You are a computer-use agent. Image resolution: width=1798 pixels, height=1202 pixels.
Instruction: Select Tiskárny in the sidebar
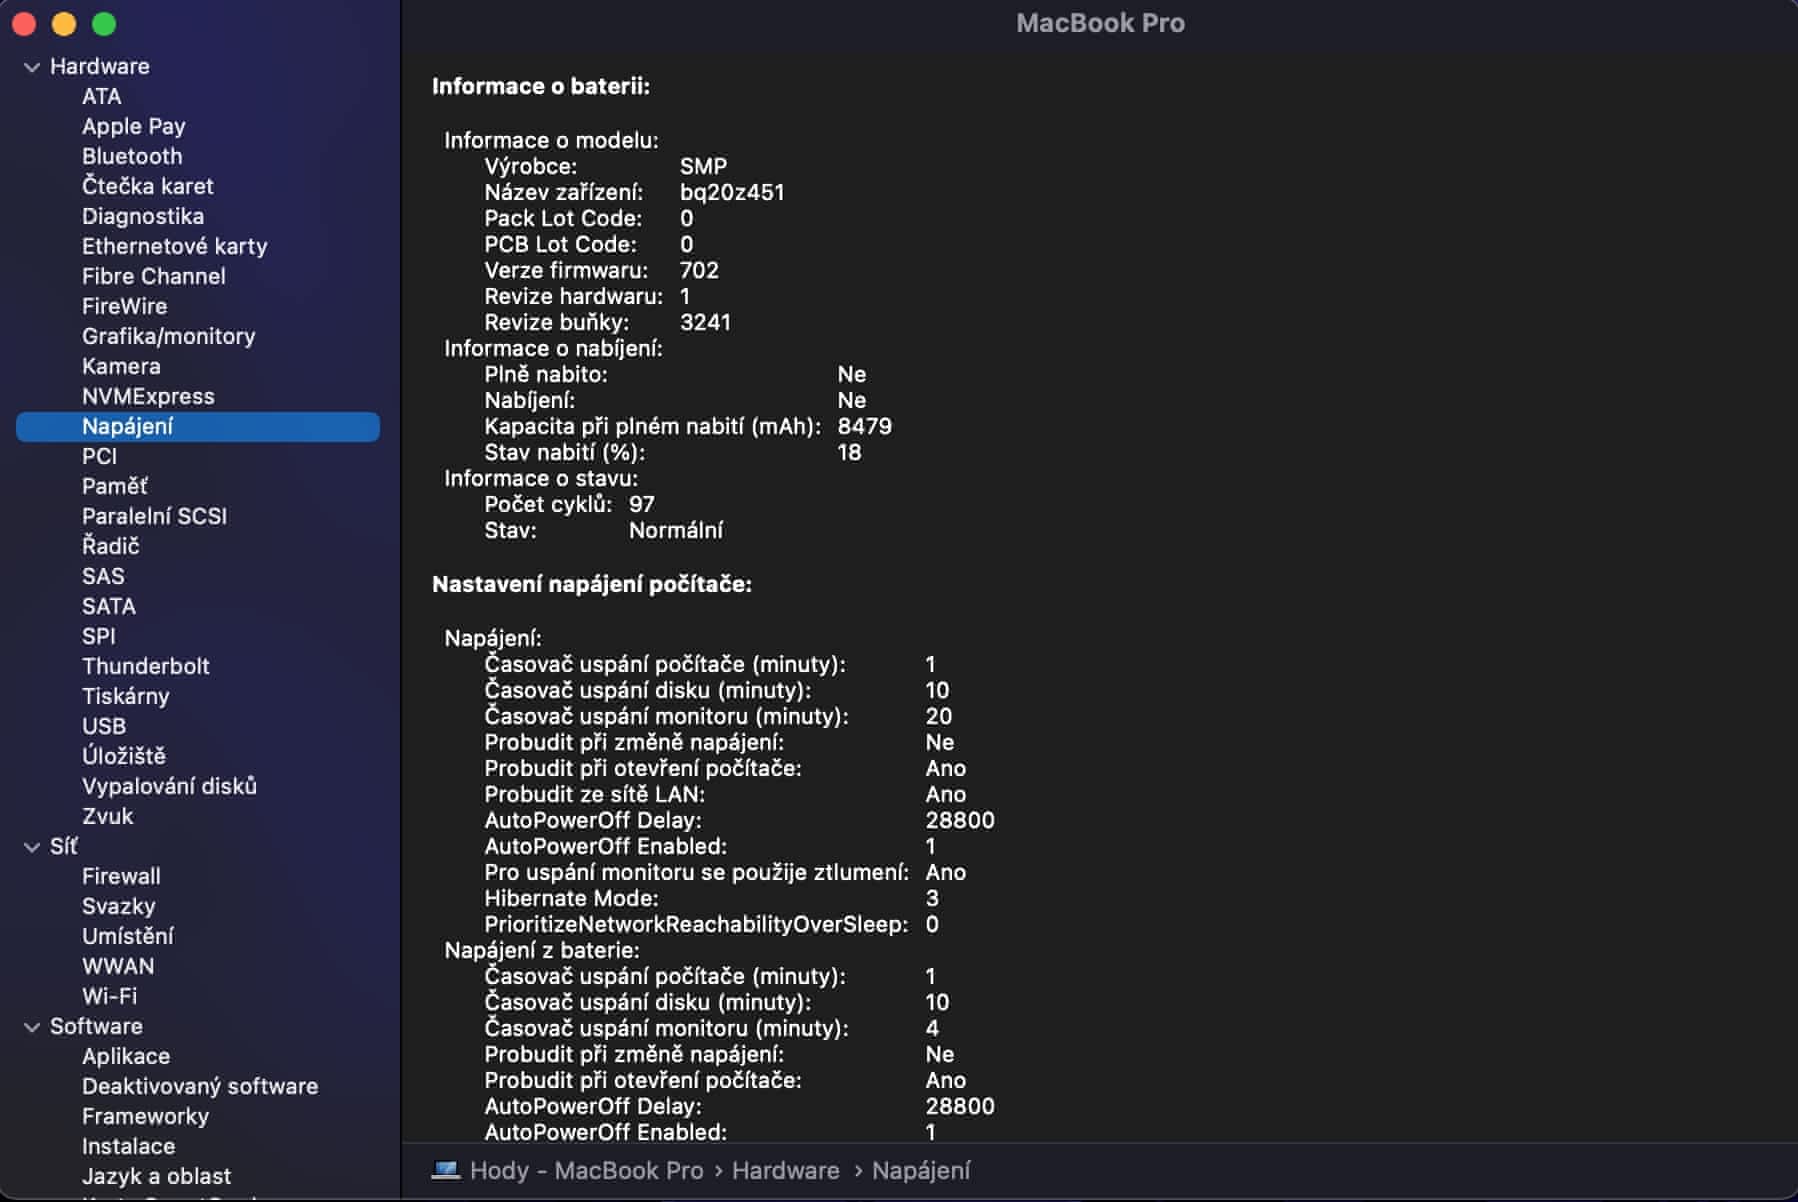click(x=126, y=696)
